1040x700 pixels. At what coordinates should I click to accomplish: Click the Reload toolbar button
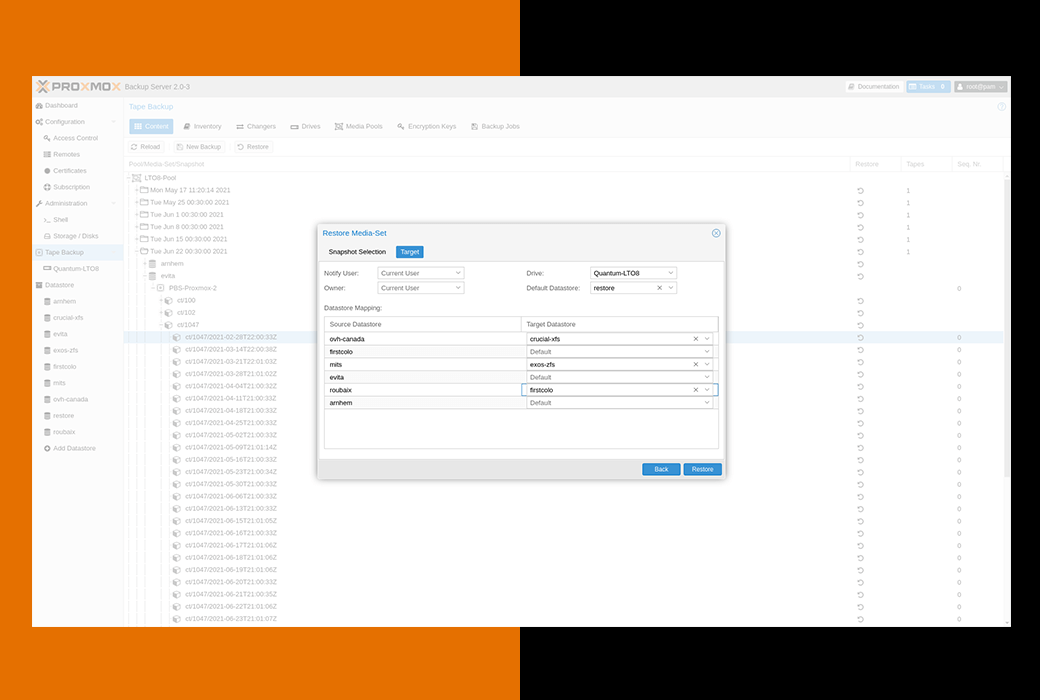145,147
